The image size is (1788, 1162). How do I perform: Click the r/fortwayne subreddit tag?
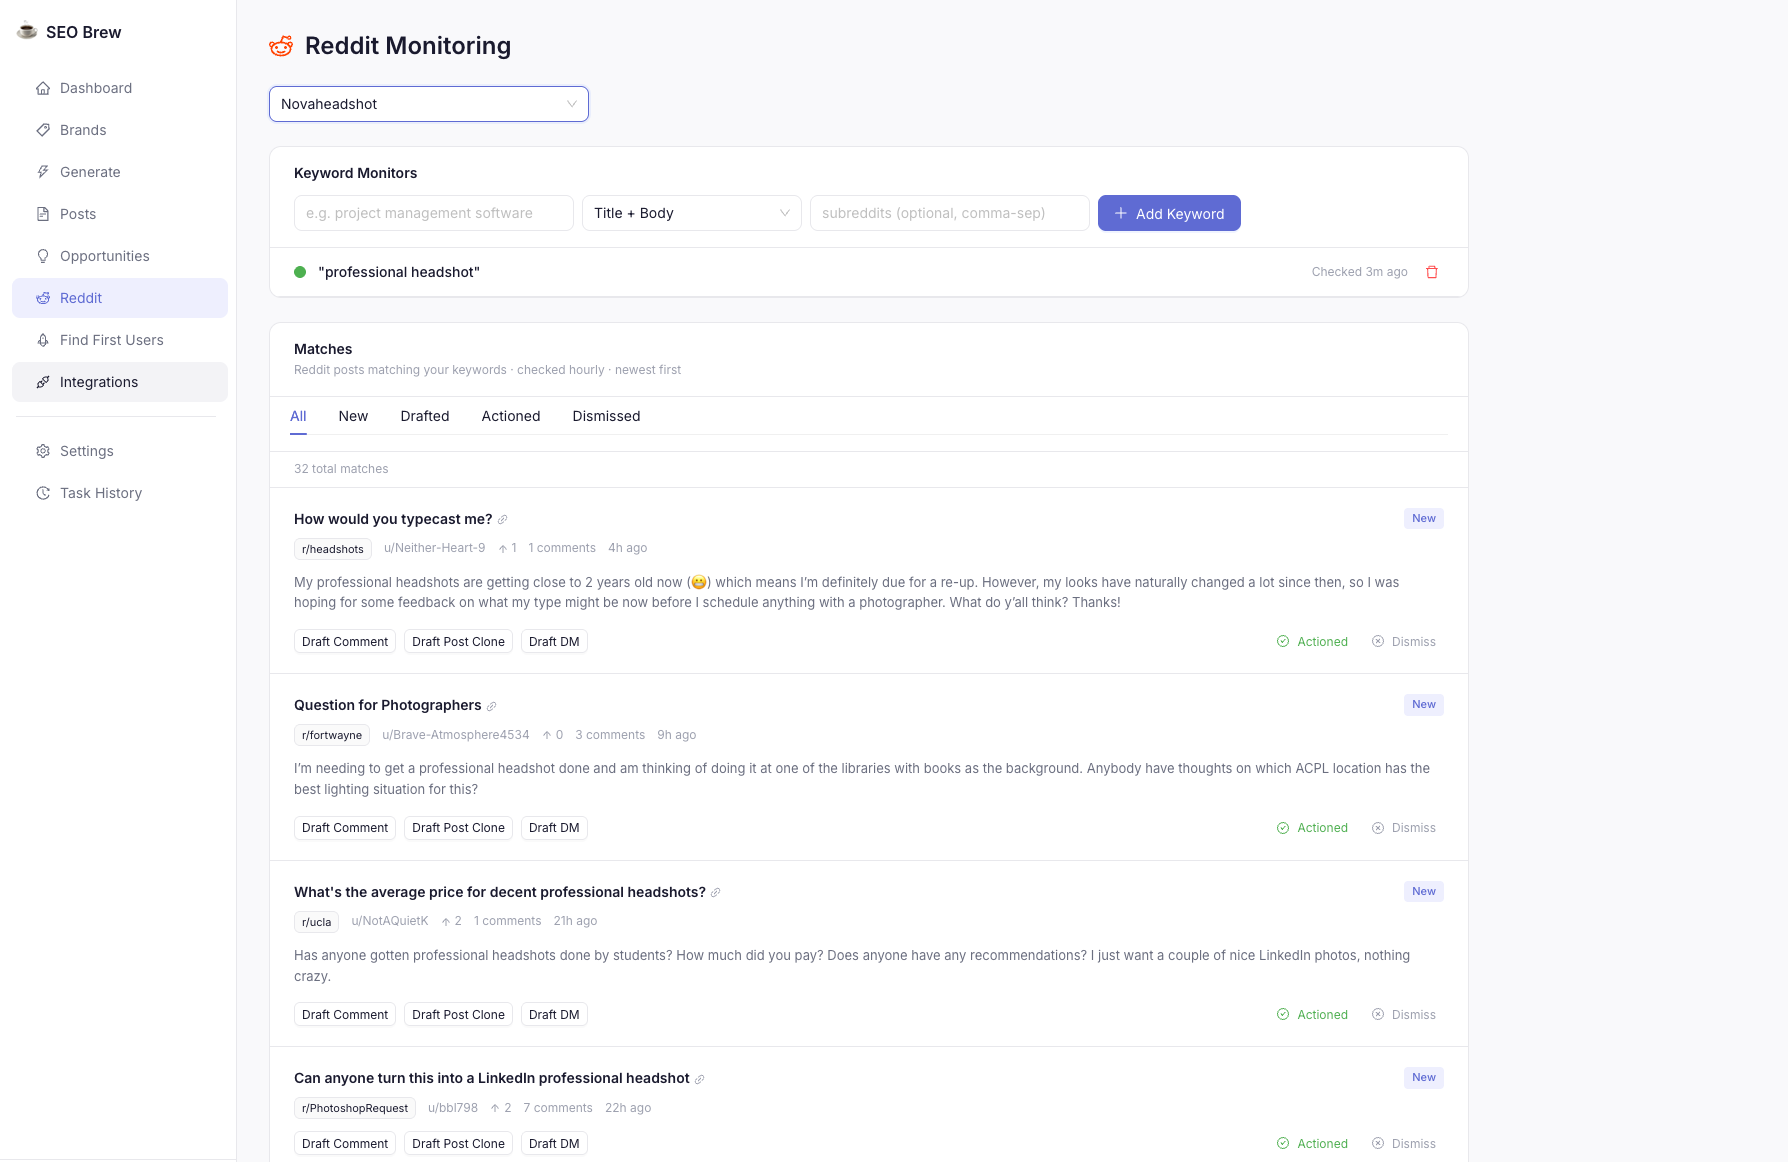(332, 735)
